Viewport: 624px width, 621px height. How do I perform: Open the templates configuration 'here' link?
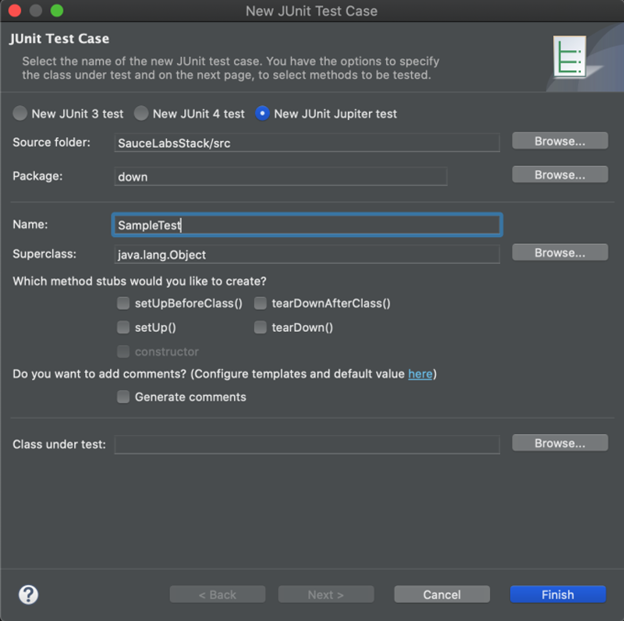420,374
